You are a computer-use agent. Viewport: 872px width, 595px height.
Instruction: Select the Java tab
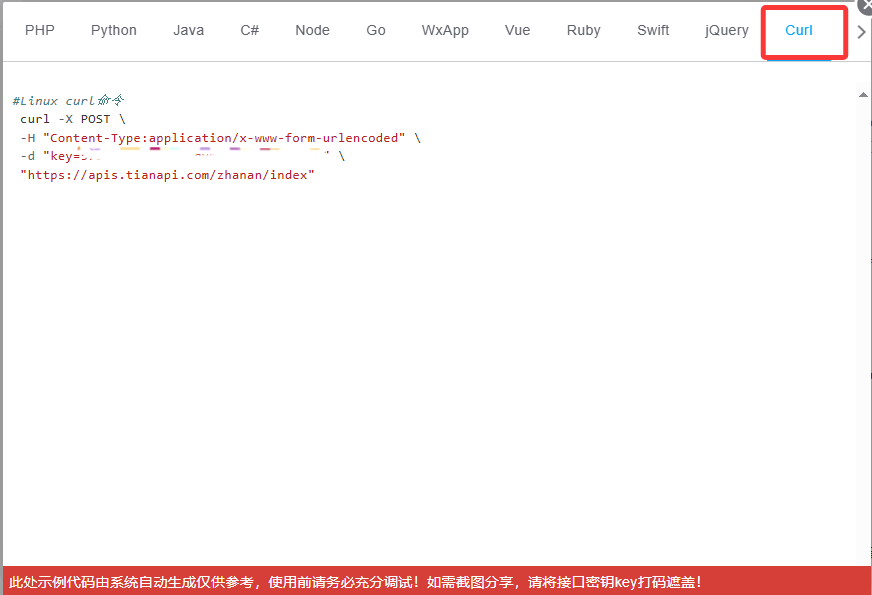[x=189, y=30]
